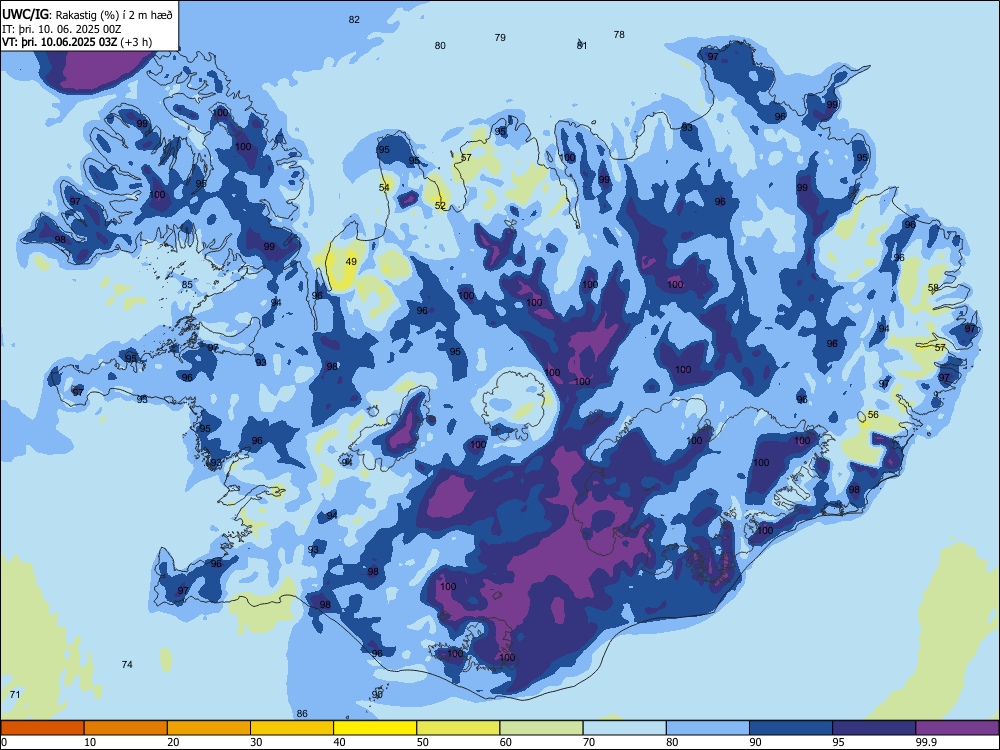Select the purple legend swatch above 99.9
1000x750 pixels.
click(x=957, y=728)
